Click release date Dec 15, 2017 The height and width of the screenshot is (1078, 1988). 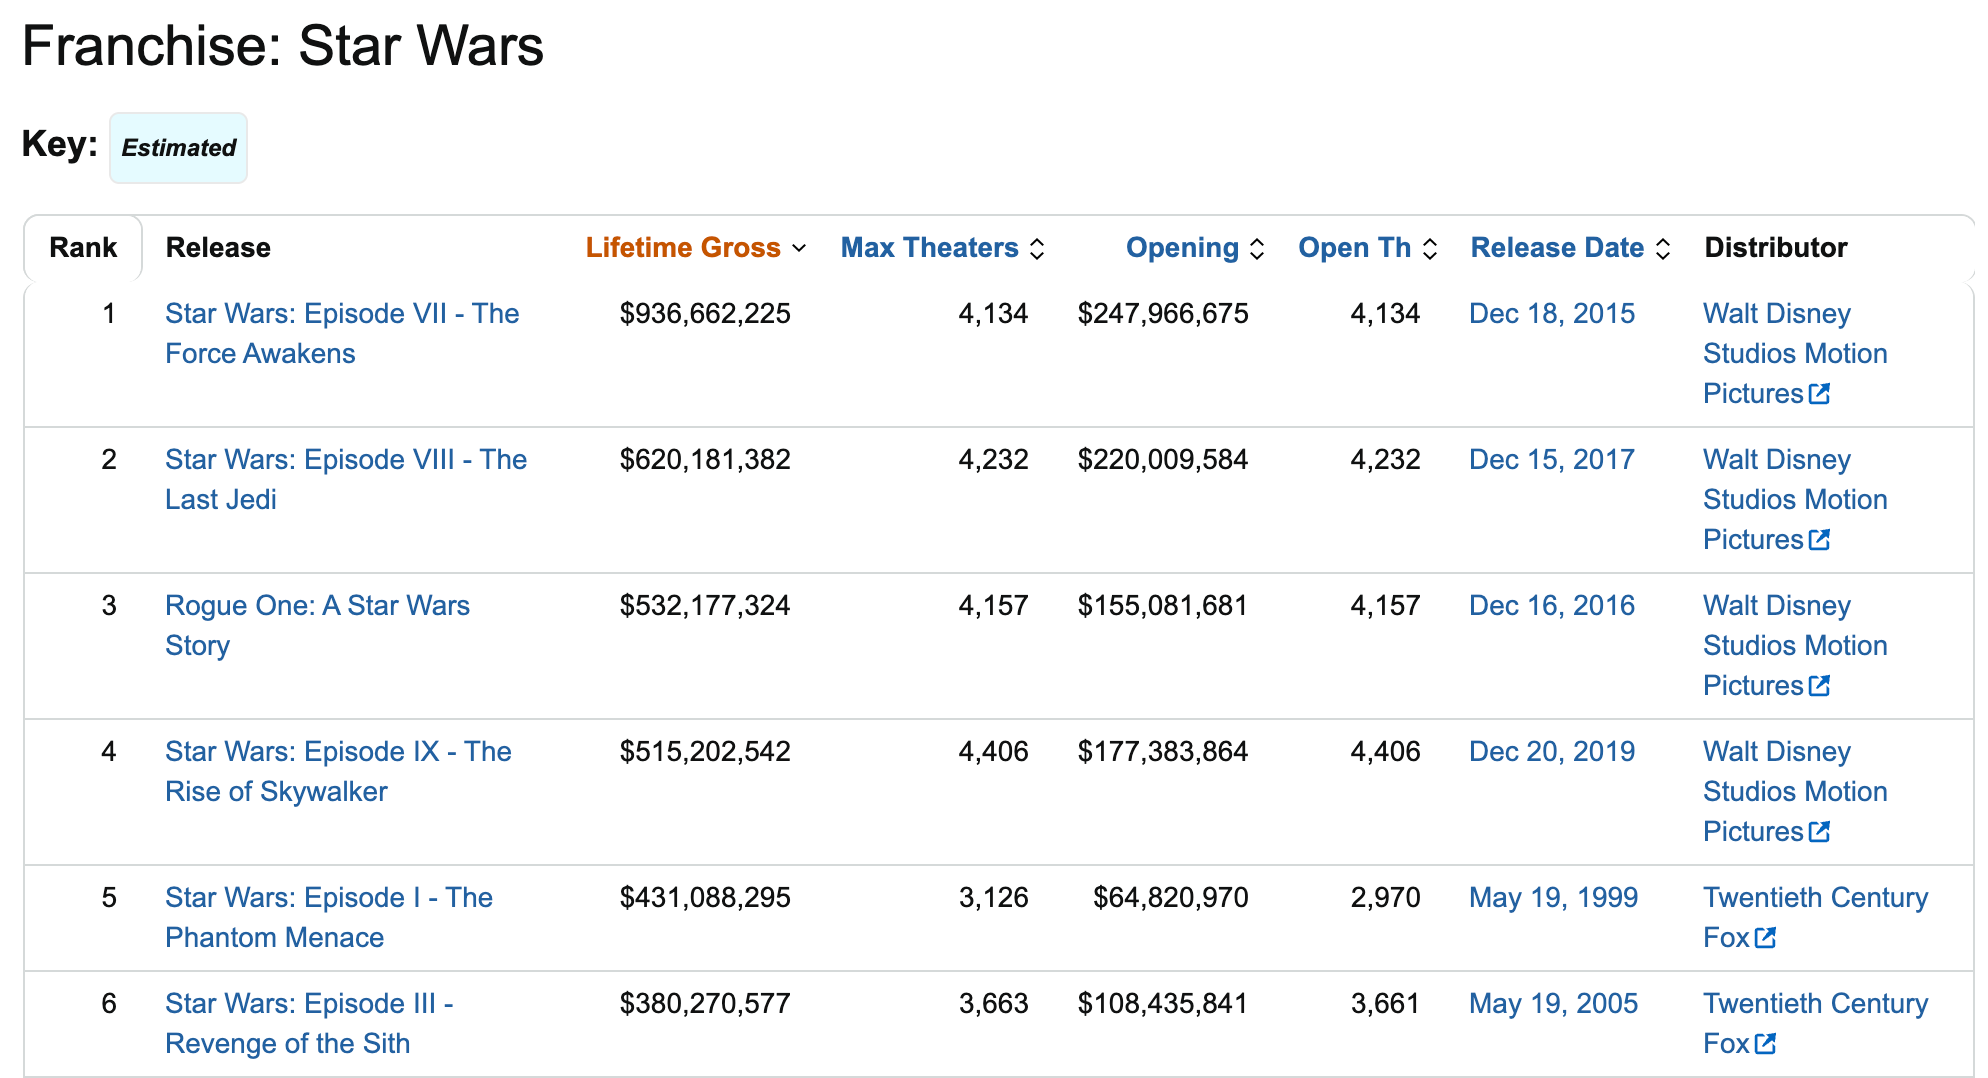coord(1552,460)
